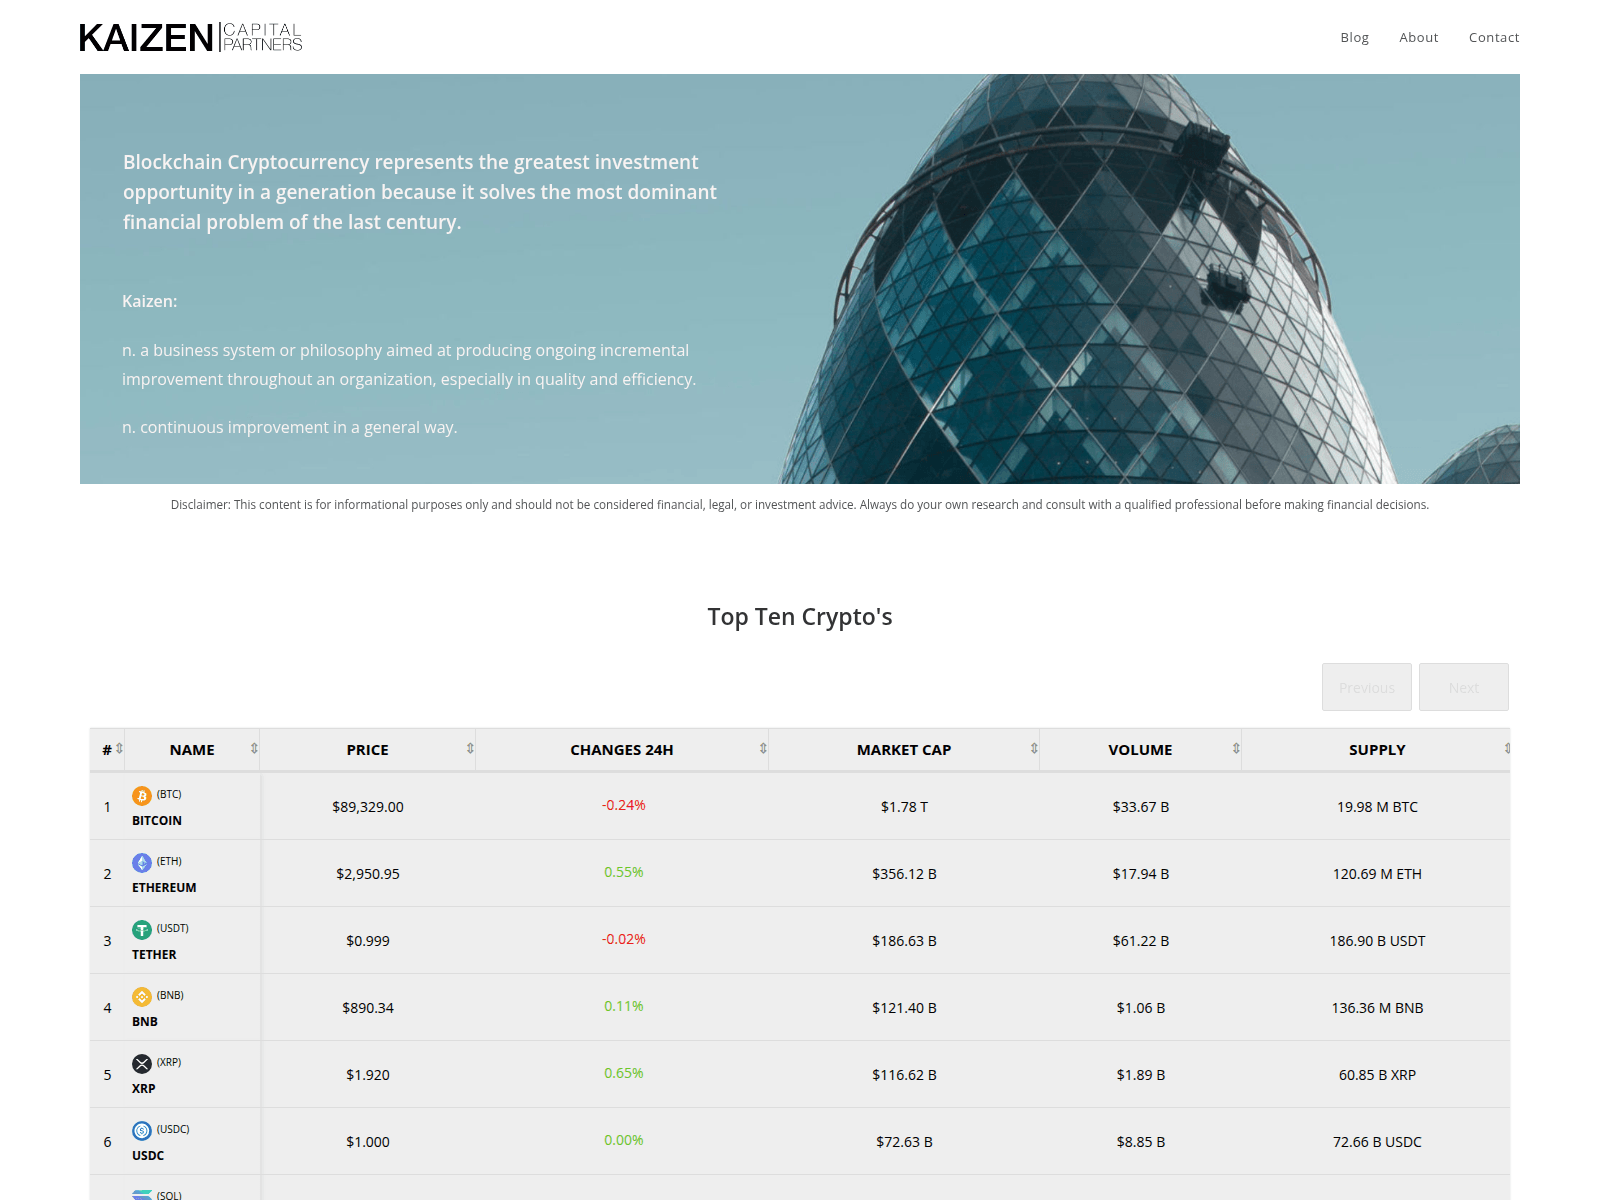Sort by the PRICE column sort arrows
The height and width of the screenshot is (1200, 1600).
[x=470, y=748]
